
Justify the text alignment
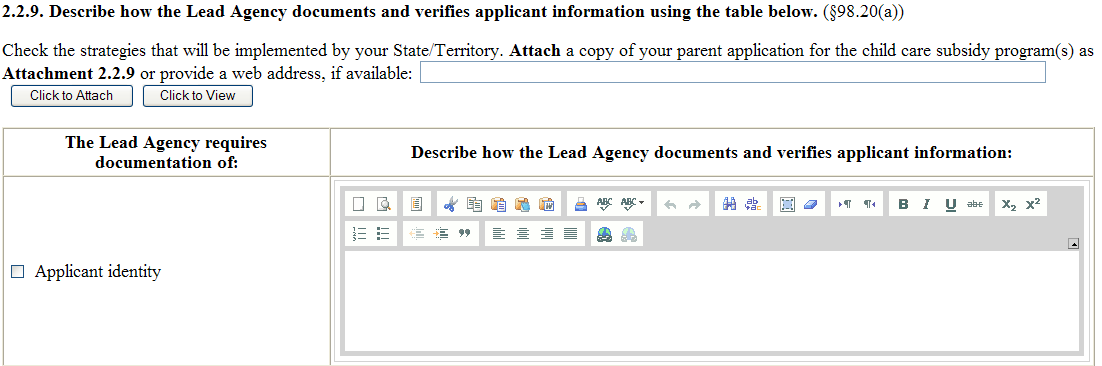pyautogui.click(x=570, y=234)
